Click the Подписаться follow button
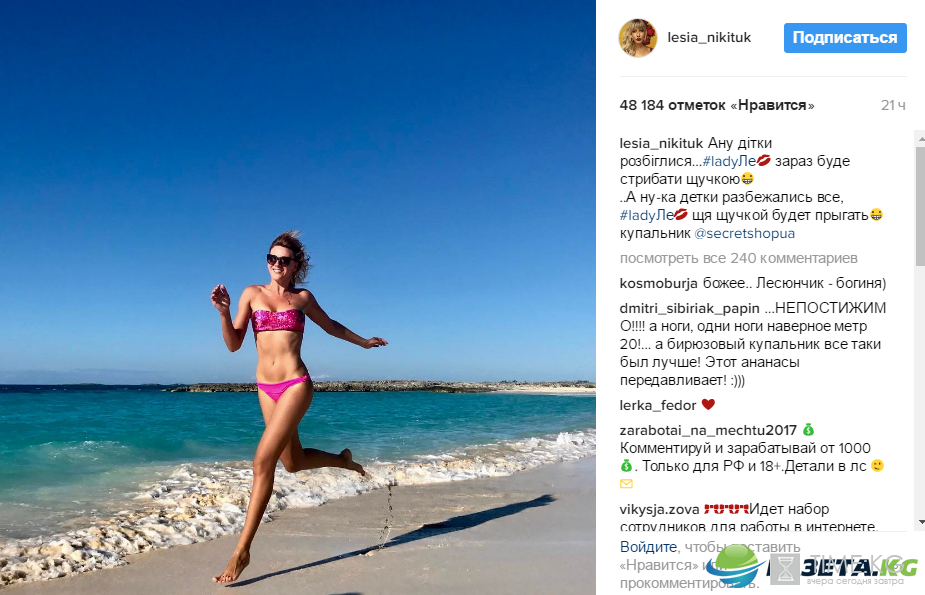This screenshot has height=595, width=925. pyautogui.click(x=845, y=38)
